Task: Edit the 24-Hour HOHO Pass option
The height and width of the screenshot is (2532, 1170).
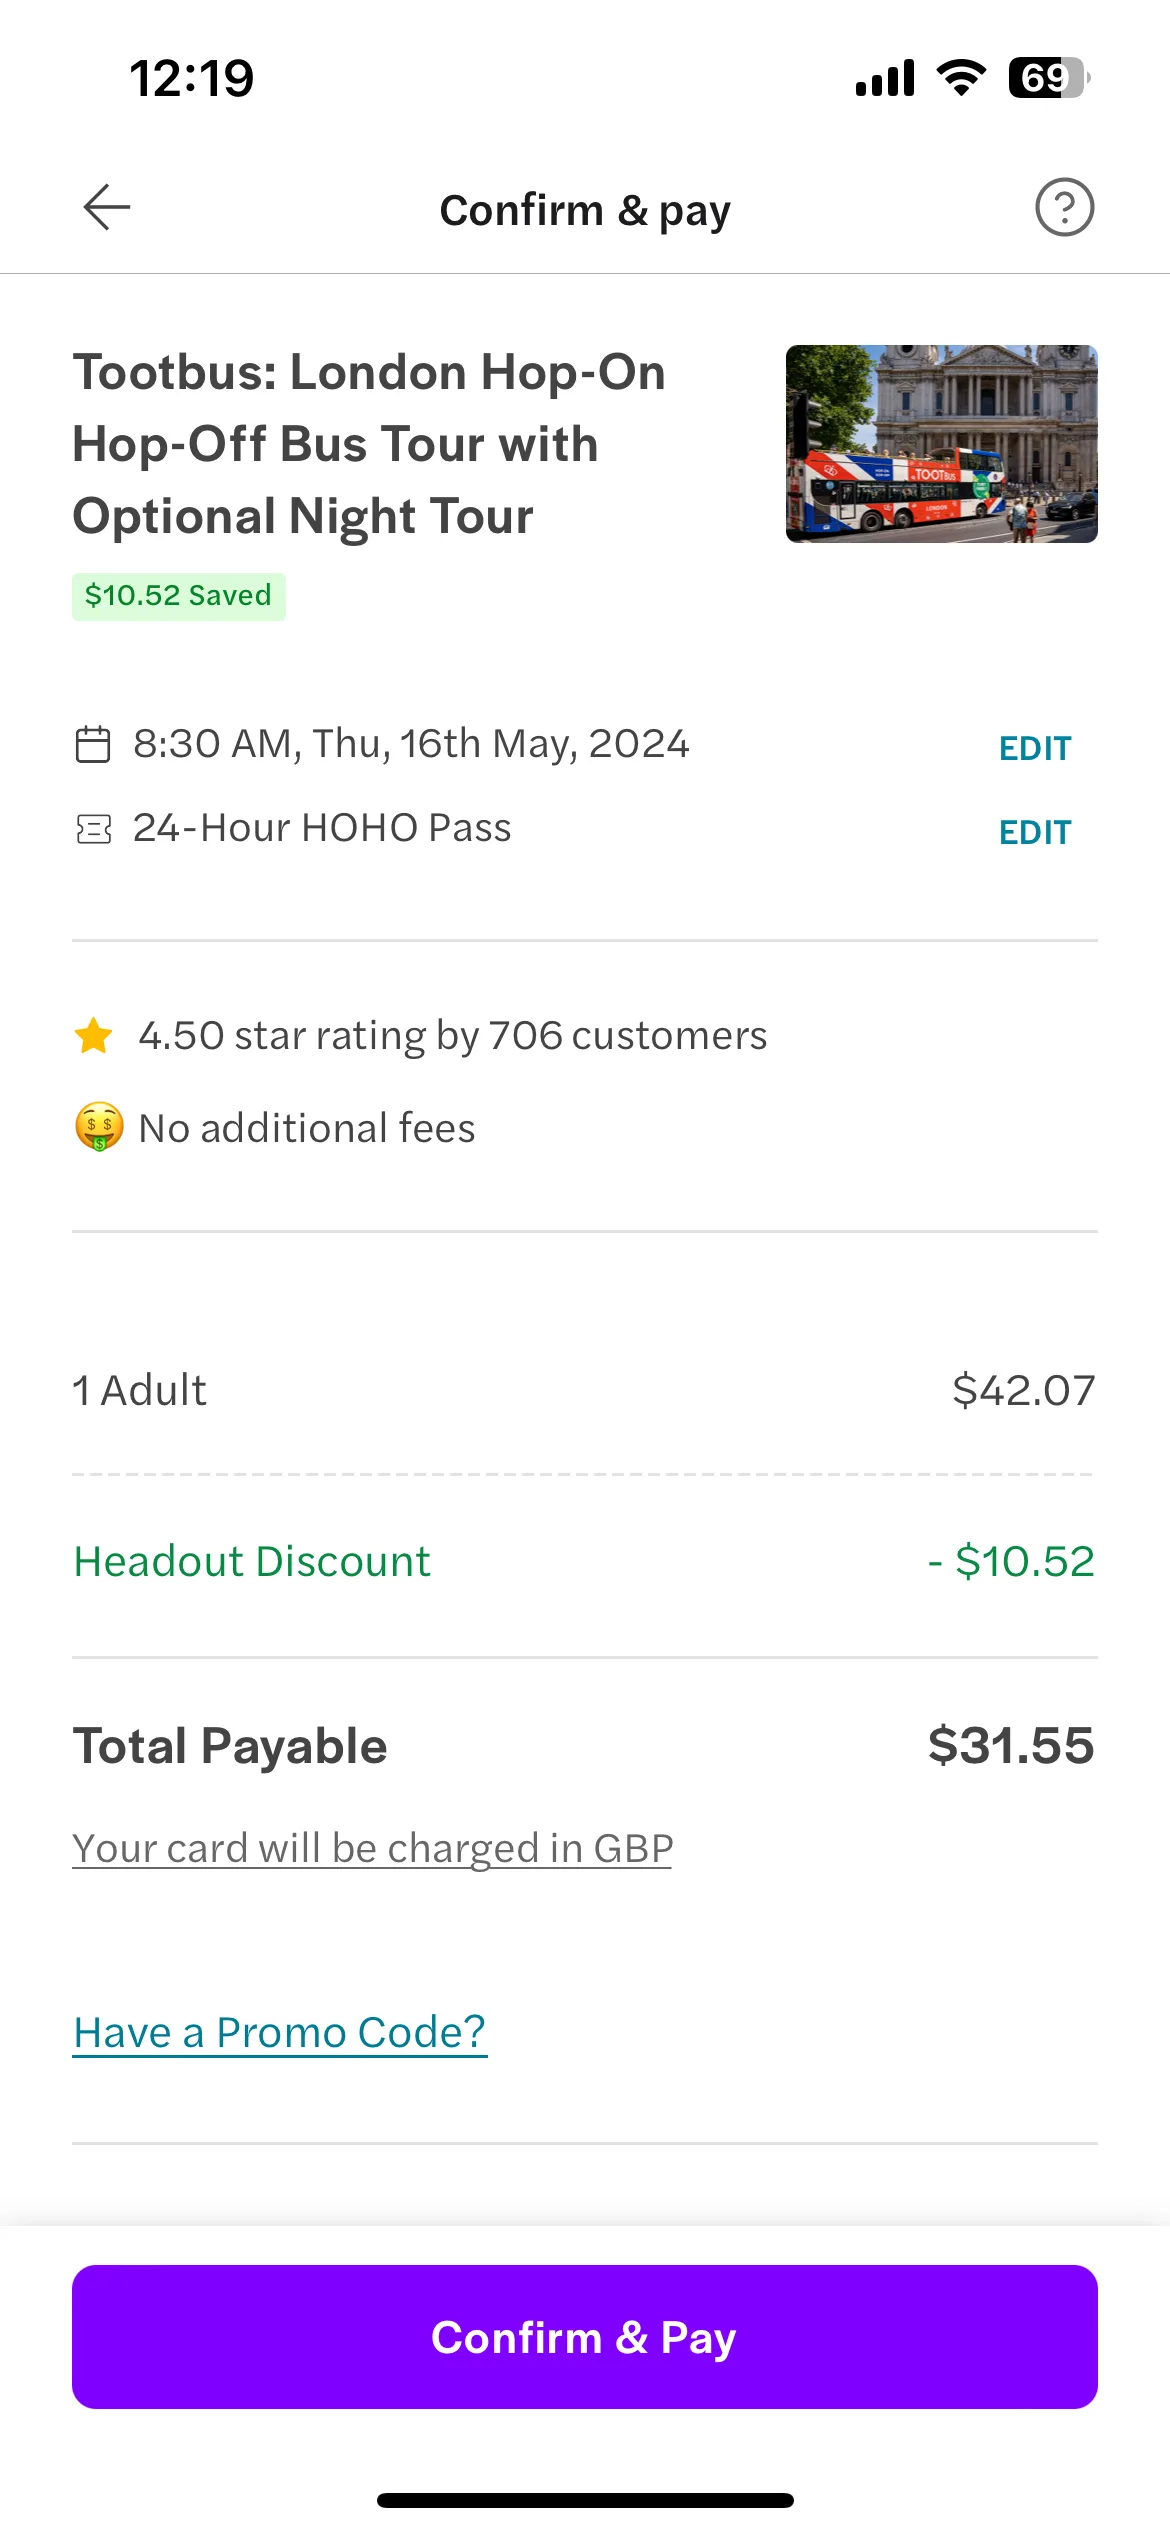Action: point(1035,832)
